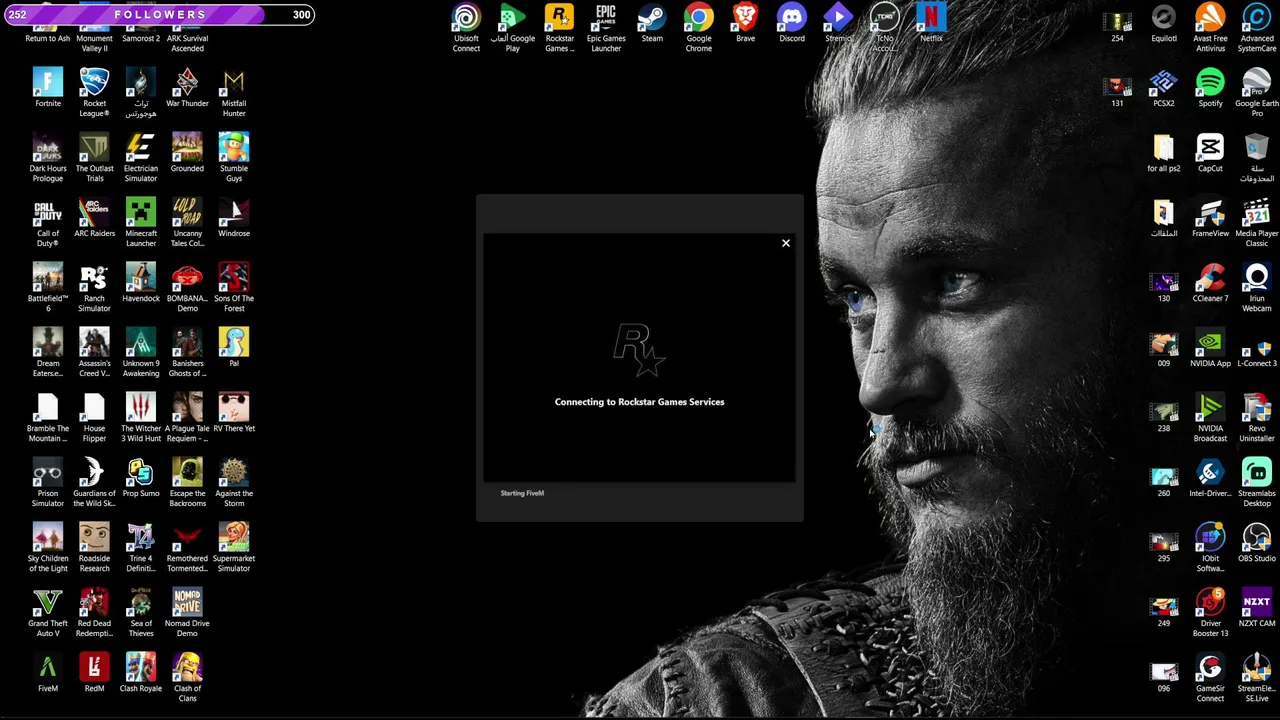The height and width of the screenshot is (720, 1280).
Task: Open the Sea of Thieves shortcut
Action: (x=141, y=612)
